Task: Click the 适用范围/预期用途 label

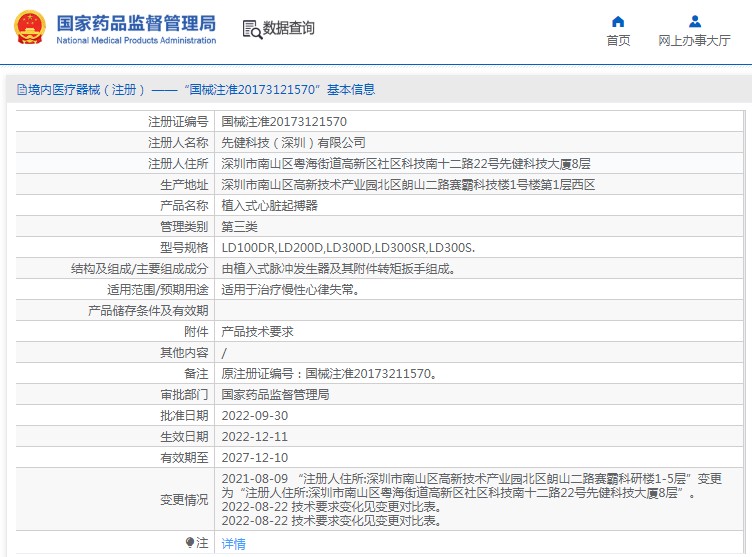Action: coord(158,290)
